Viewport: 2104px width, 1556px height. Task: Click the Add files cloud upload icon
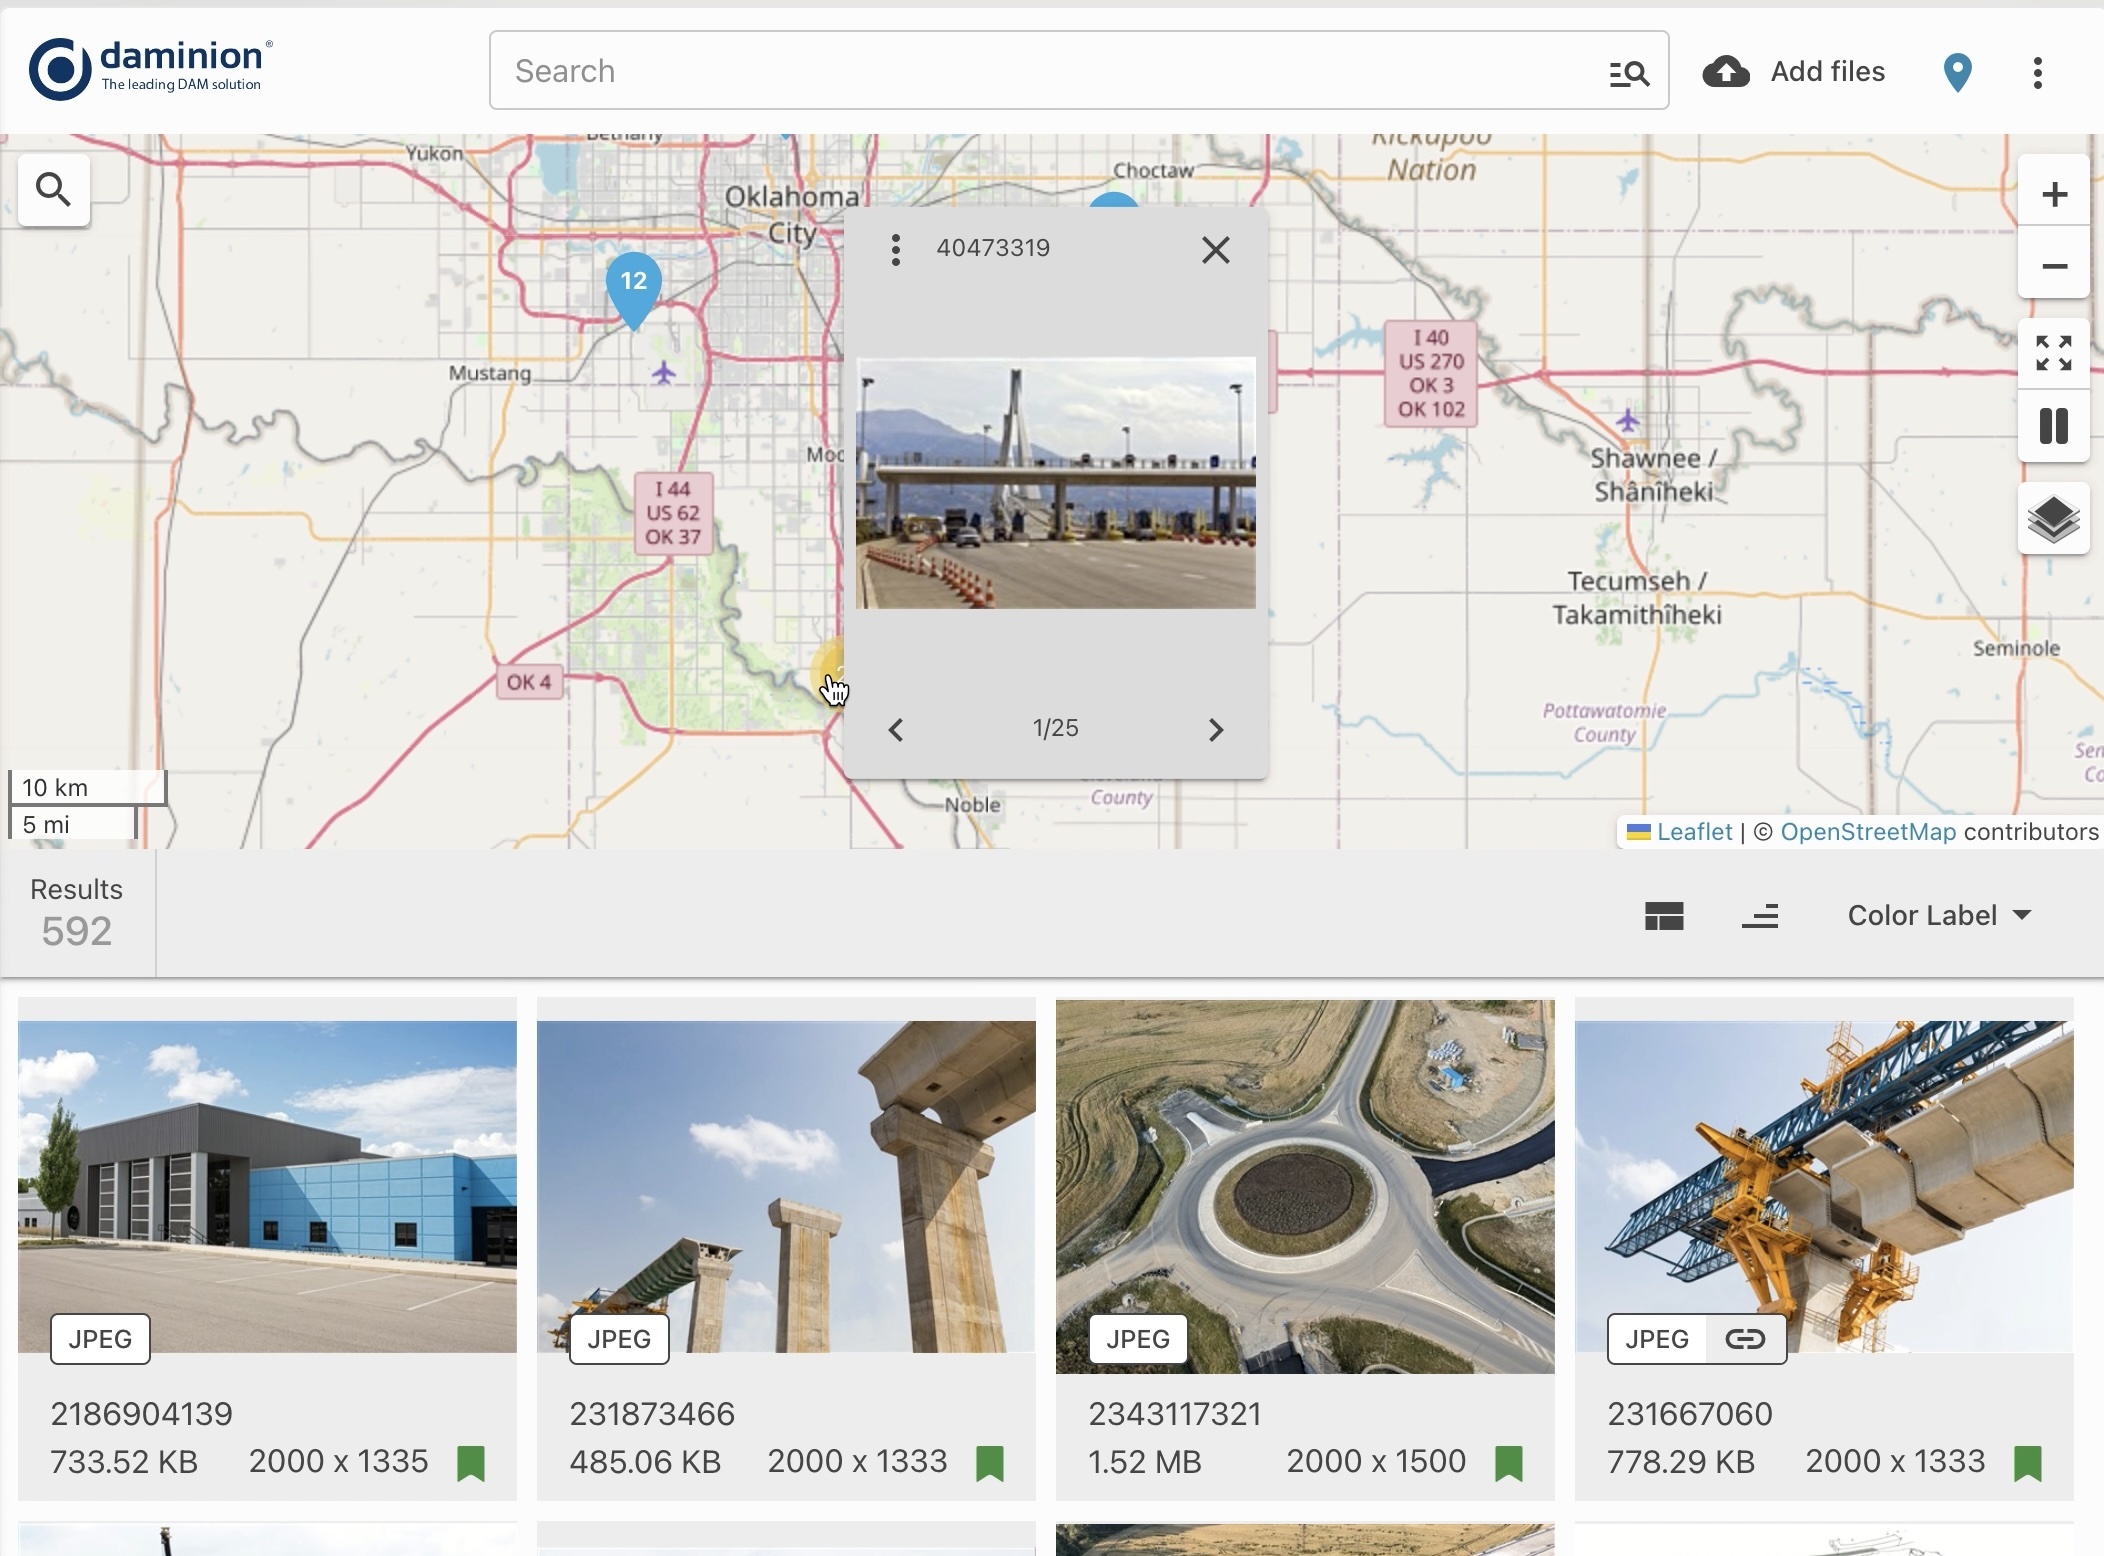(x=1726, y=72)
